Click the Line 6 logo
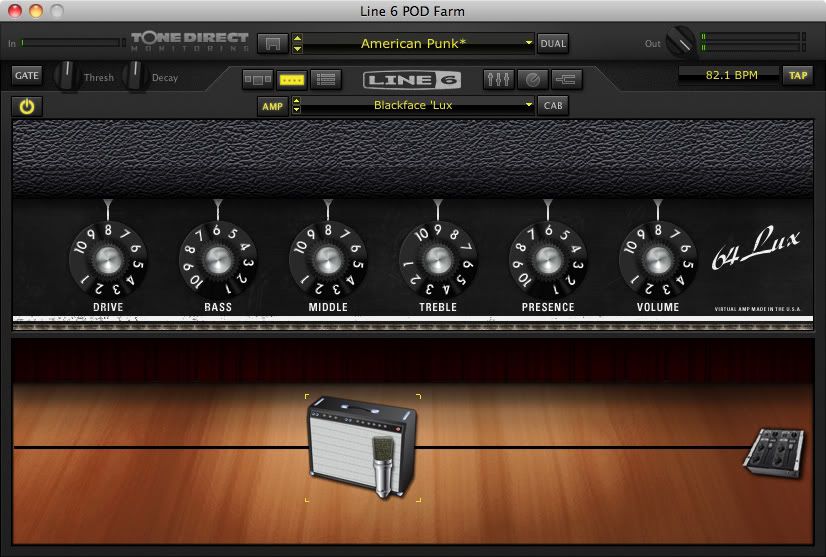Viewport: 826px width, 557px height. click(412, 80)
